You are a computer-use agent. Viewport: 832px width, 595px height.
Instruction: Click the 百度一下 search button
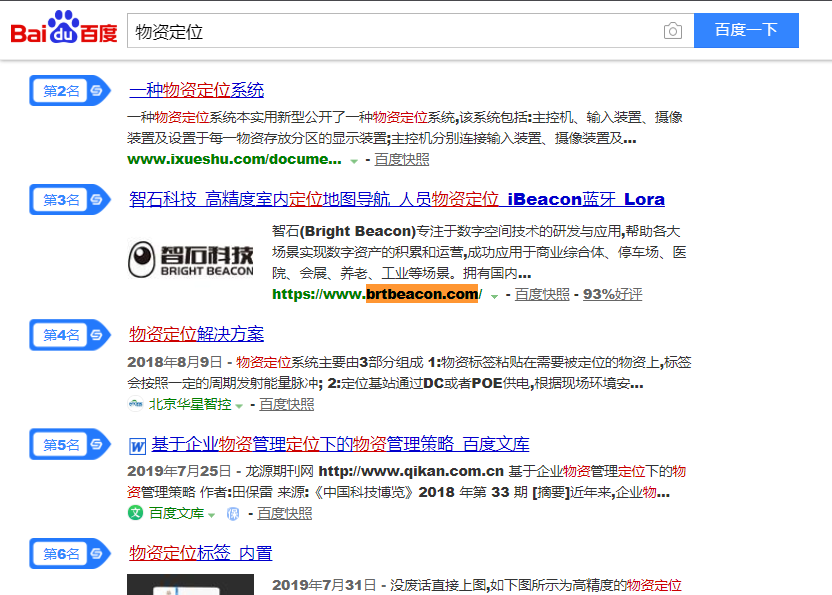(x=746, y=30)
